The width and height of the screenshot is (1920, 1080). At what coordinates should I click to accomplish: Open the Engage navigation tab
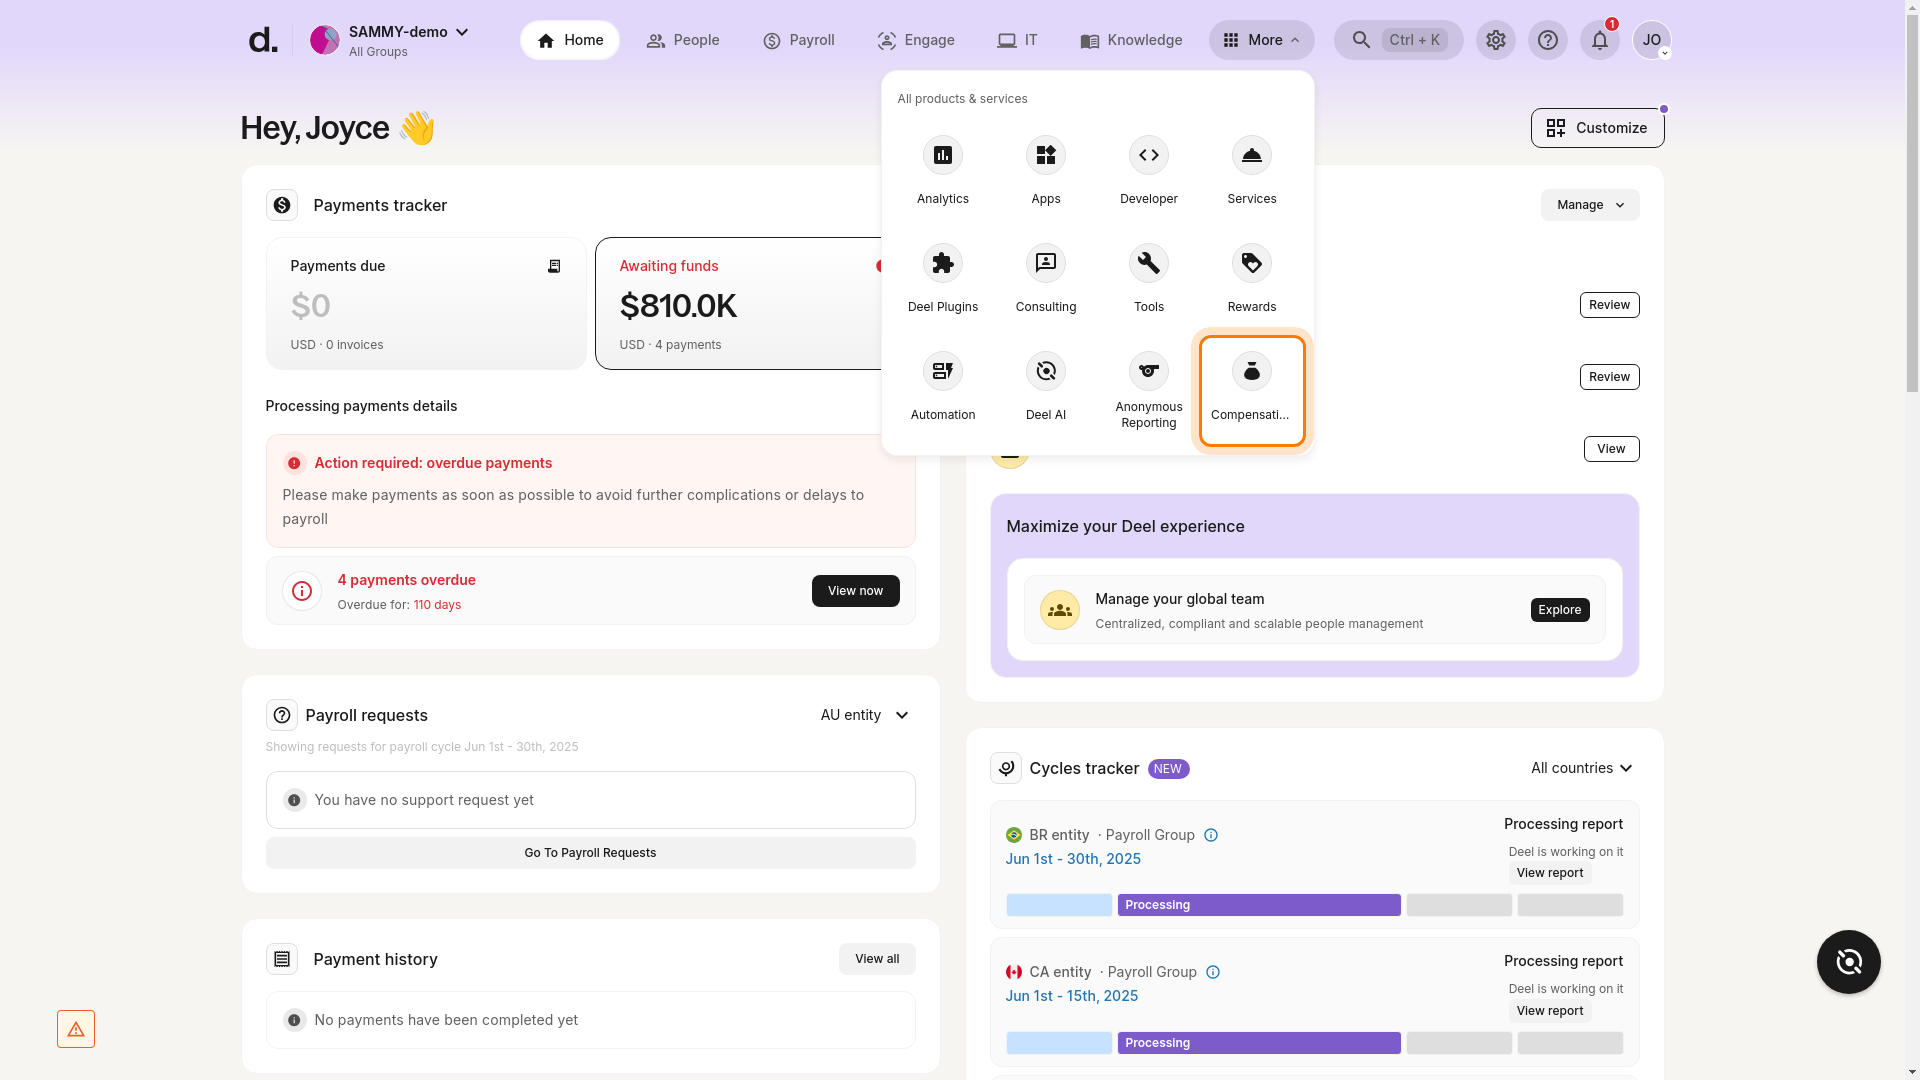tap(916, 40)
